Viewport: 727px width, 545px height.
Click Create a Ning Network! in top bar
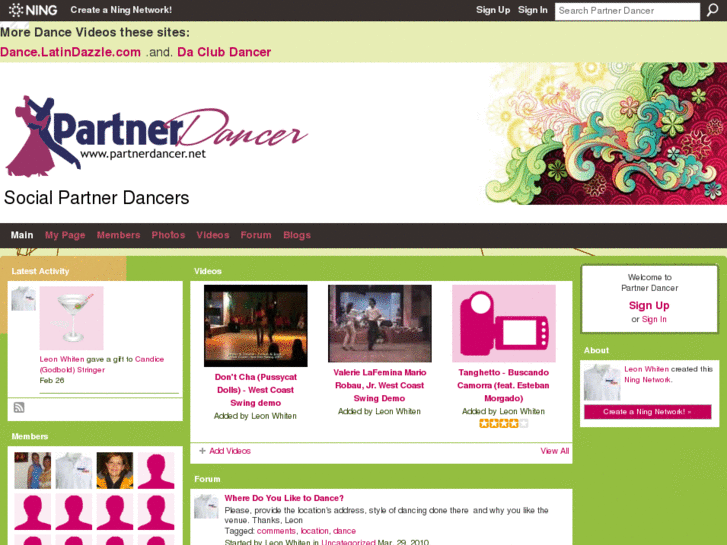[x=121, y=10]
